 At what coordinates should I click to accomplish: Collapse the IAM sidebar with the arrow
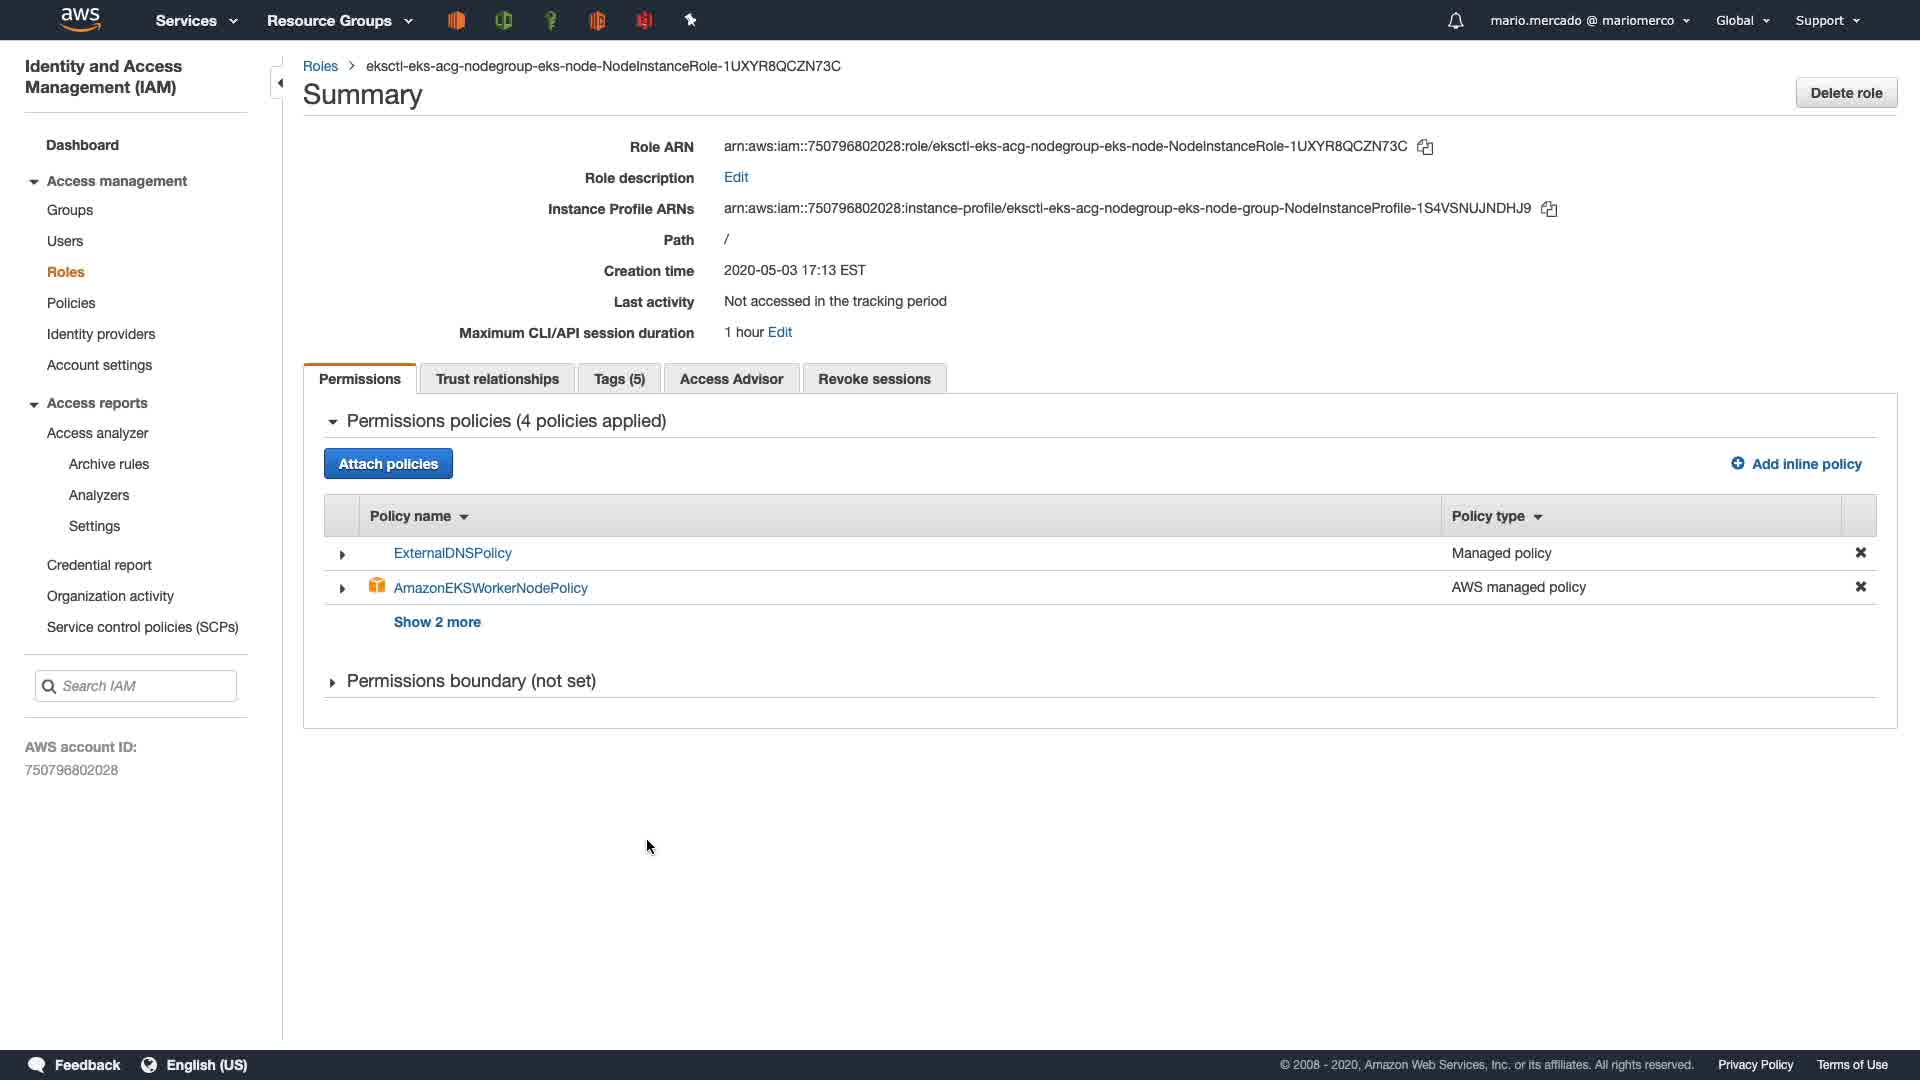coord(279,83)
